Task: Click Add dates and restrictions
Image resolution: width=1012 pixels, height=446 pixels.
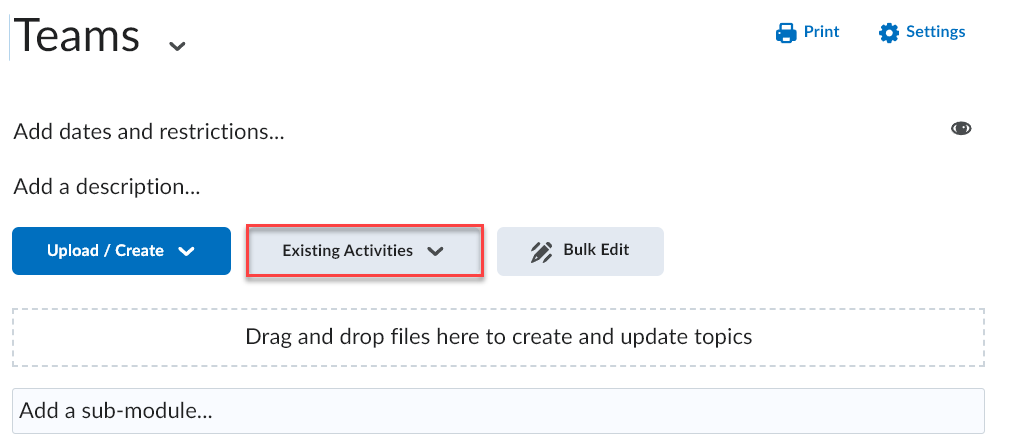Action: [149, 132]
